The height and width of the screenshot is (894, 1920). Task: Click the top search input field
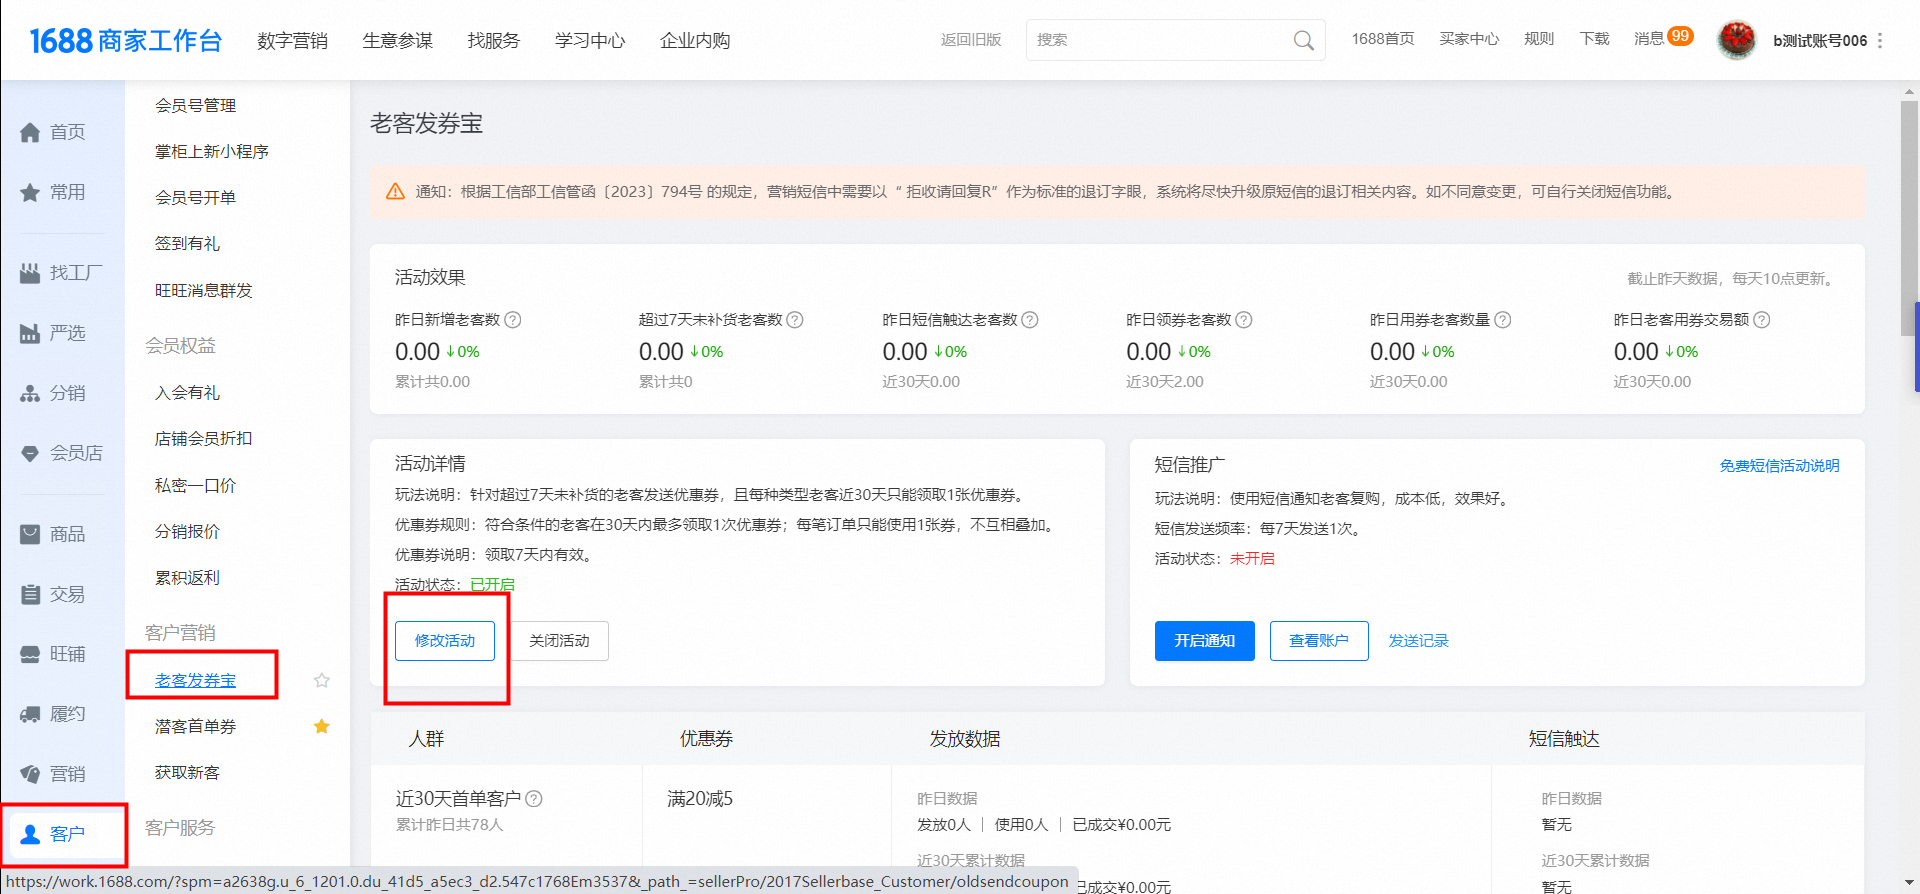pos(1160,40)
